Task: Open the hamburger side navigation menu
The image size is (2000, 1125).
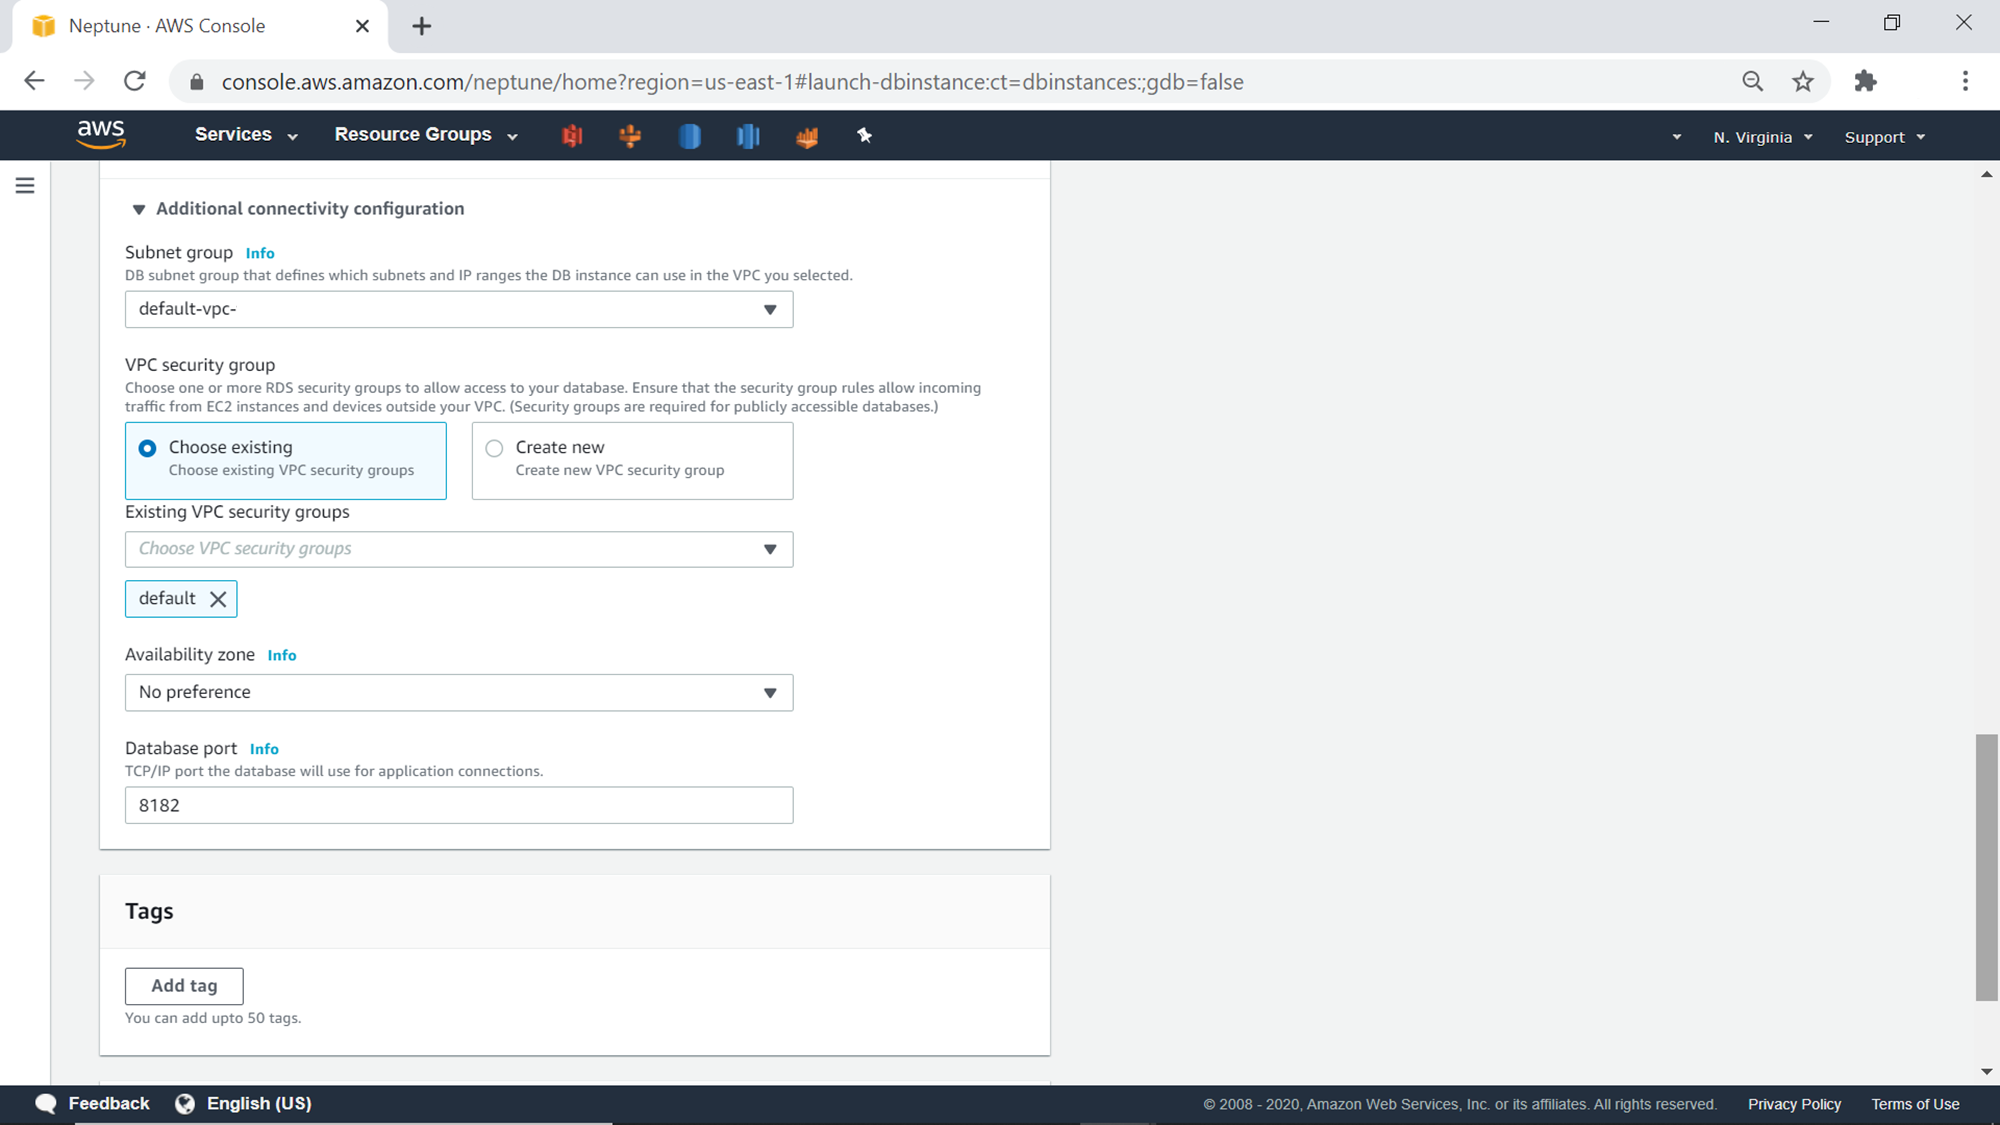Action: (25, 186)
